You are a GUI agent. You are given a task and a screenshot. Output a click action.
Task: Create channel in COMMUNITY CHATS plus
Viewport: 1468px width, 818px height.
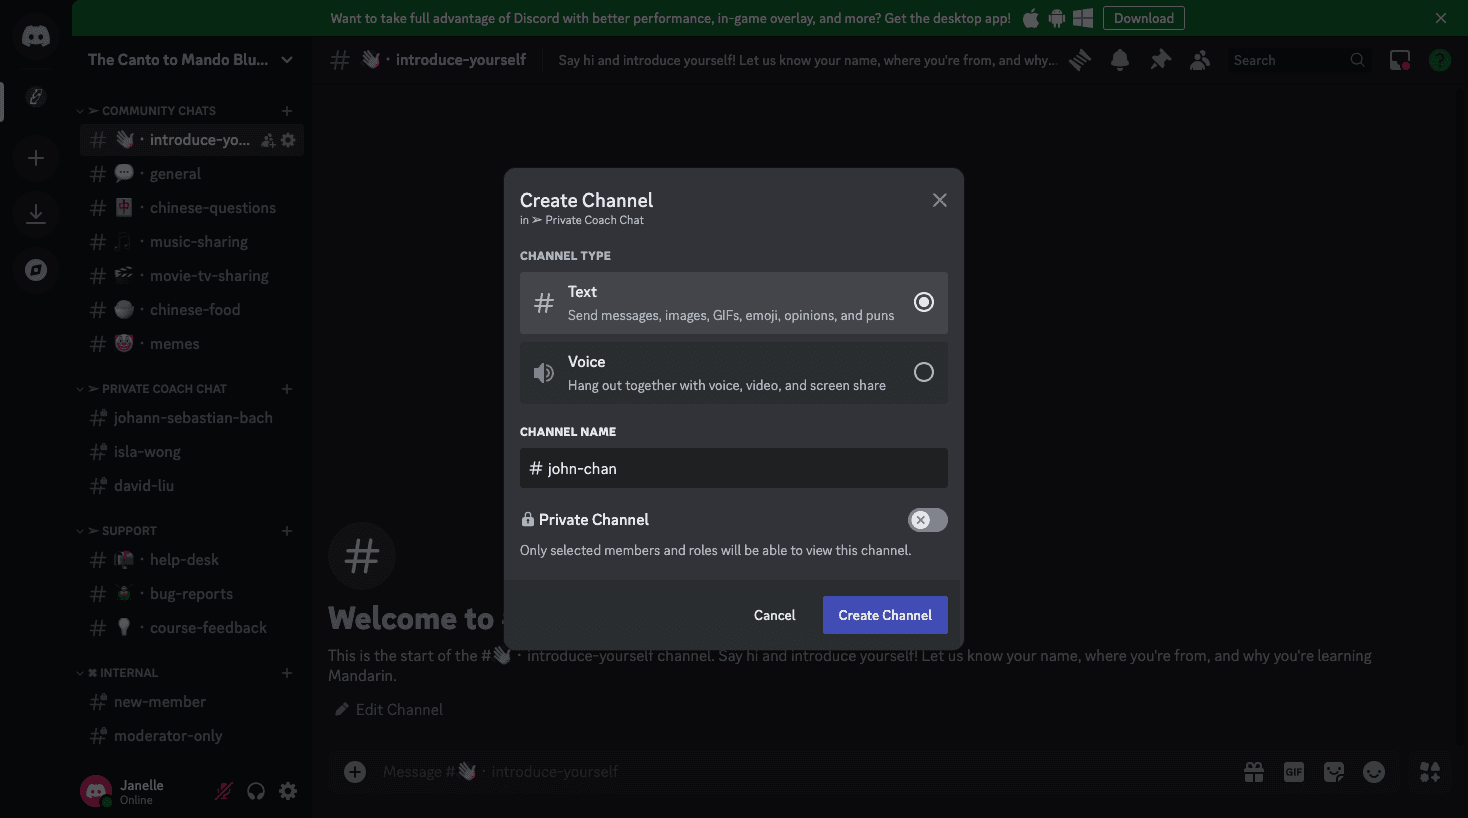pos(287,111)
